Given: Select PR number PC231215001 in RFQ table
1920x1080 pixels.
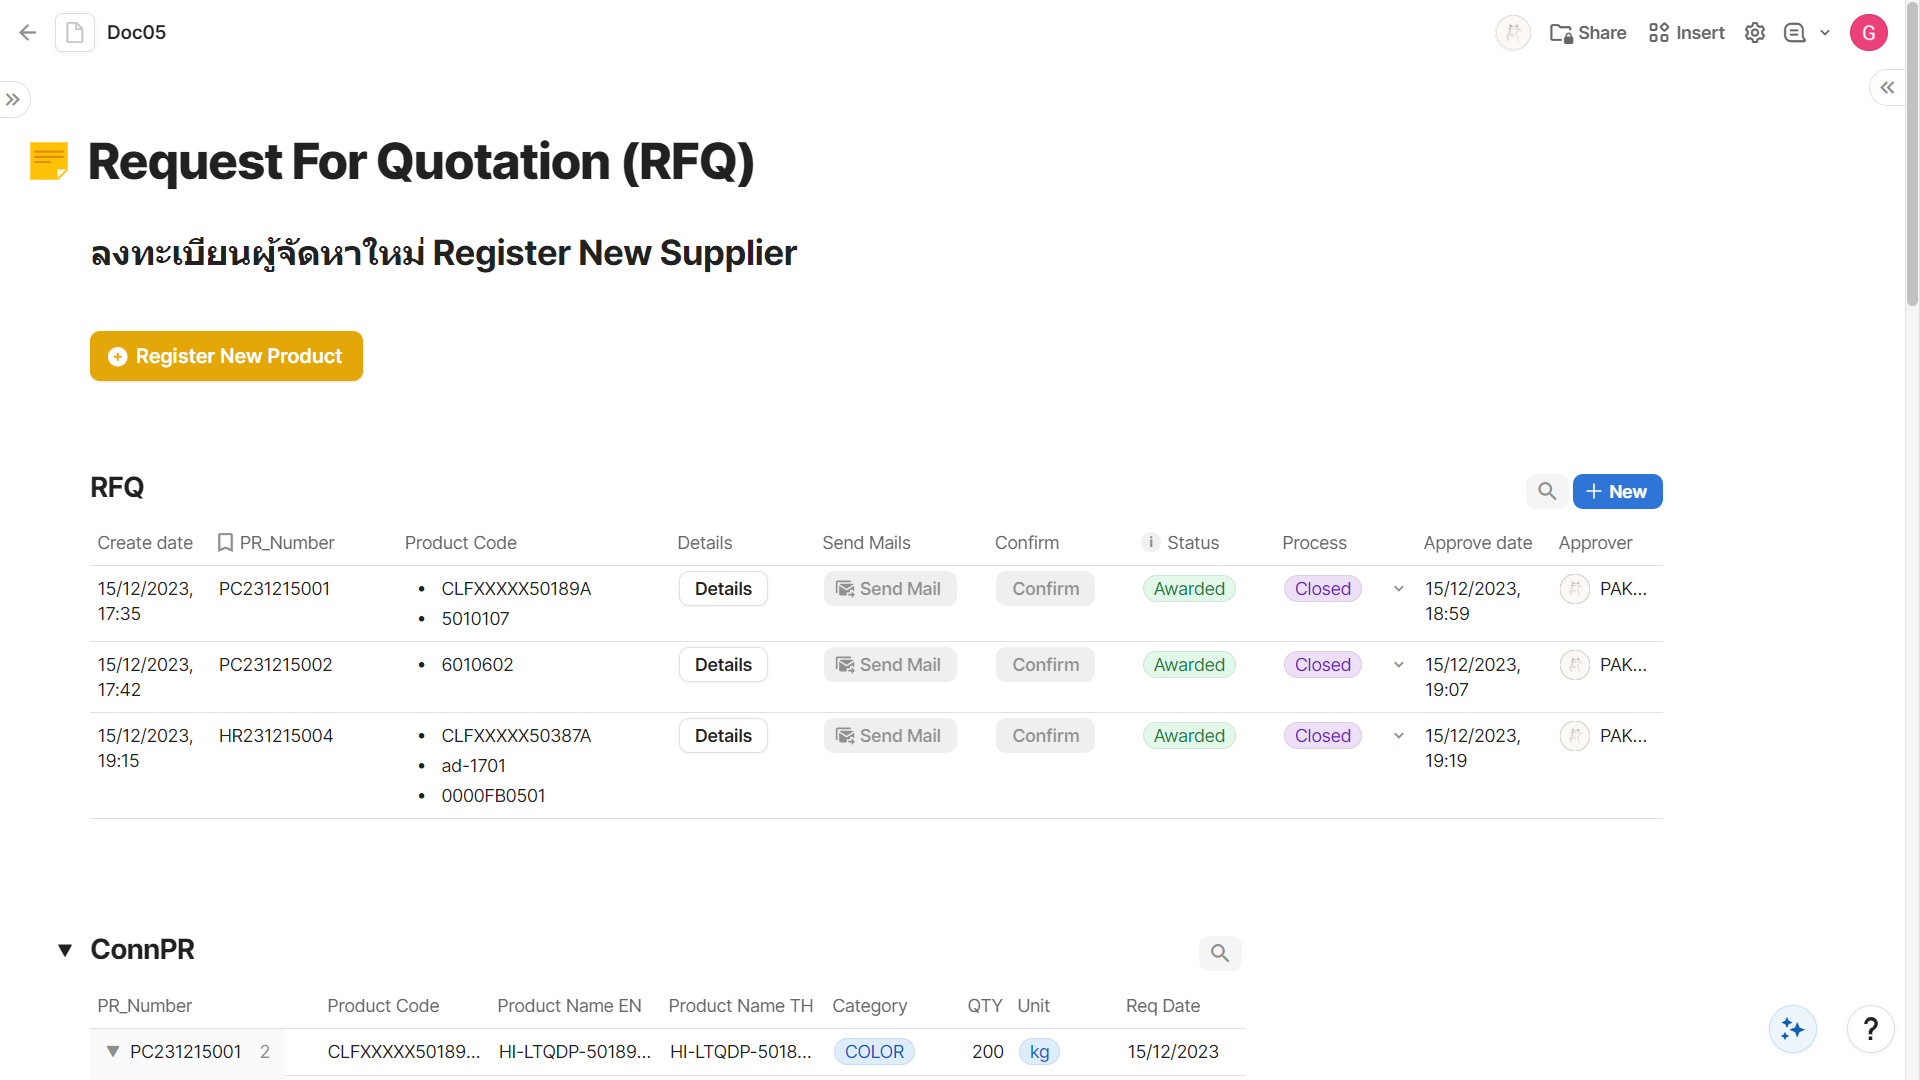Looking at the screenshot, I should 274,589.
